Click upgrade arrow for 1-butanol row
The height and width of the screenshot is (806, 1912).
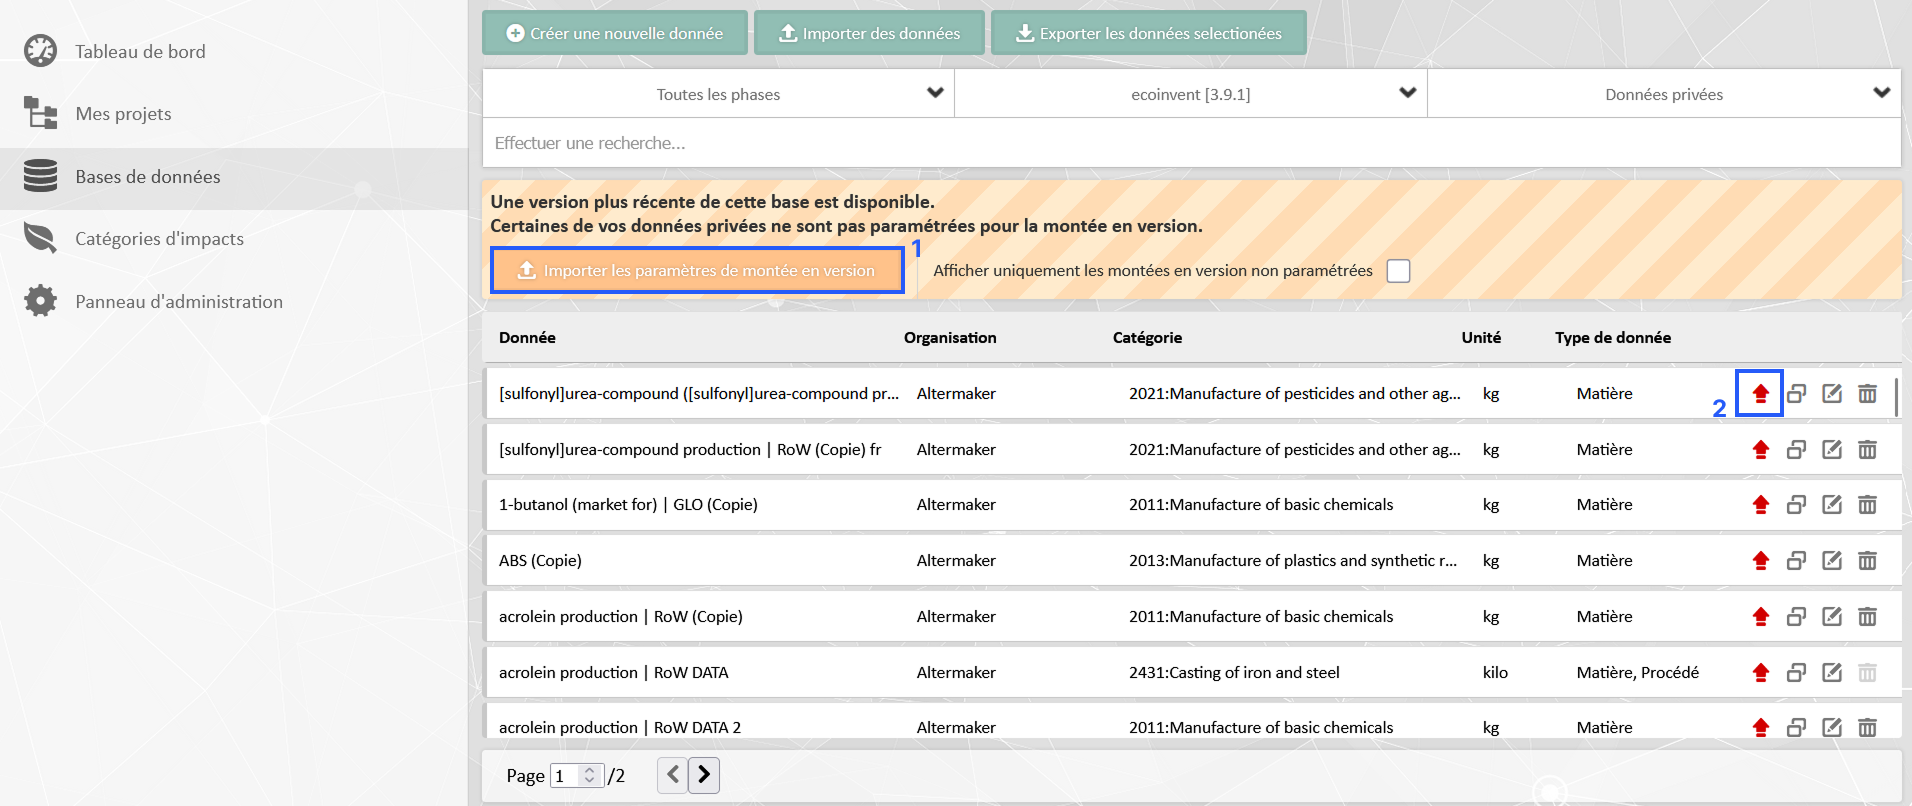pyautogui.click(x=1761, y=504)
